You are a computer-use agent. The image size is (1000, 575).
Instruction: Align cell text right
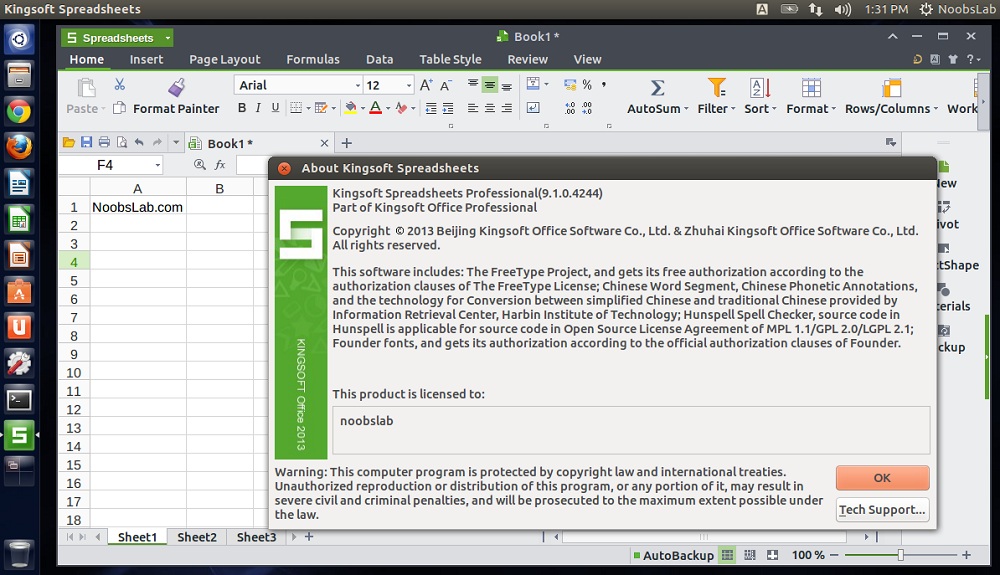point(506,108)
